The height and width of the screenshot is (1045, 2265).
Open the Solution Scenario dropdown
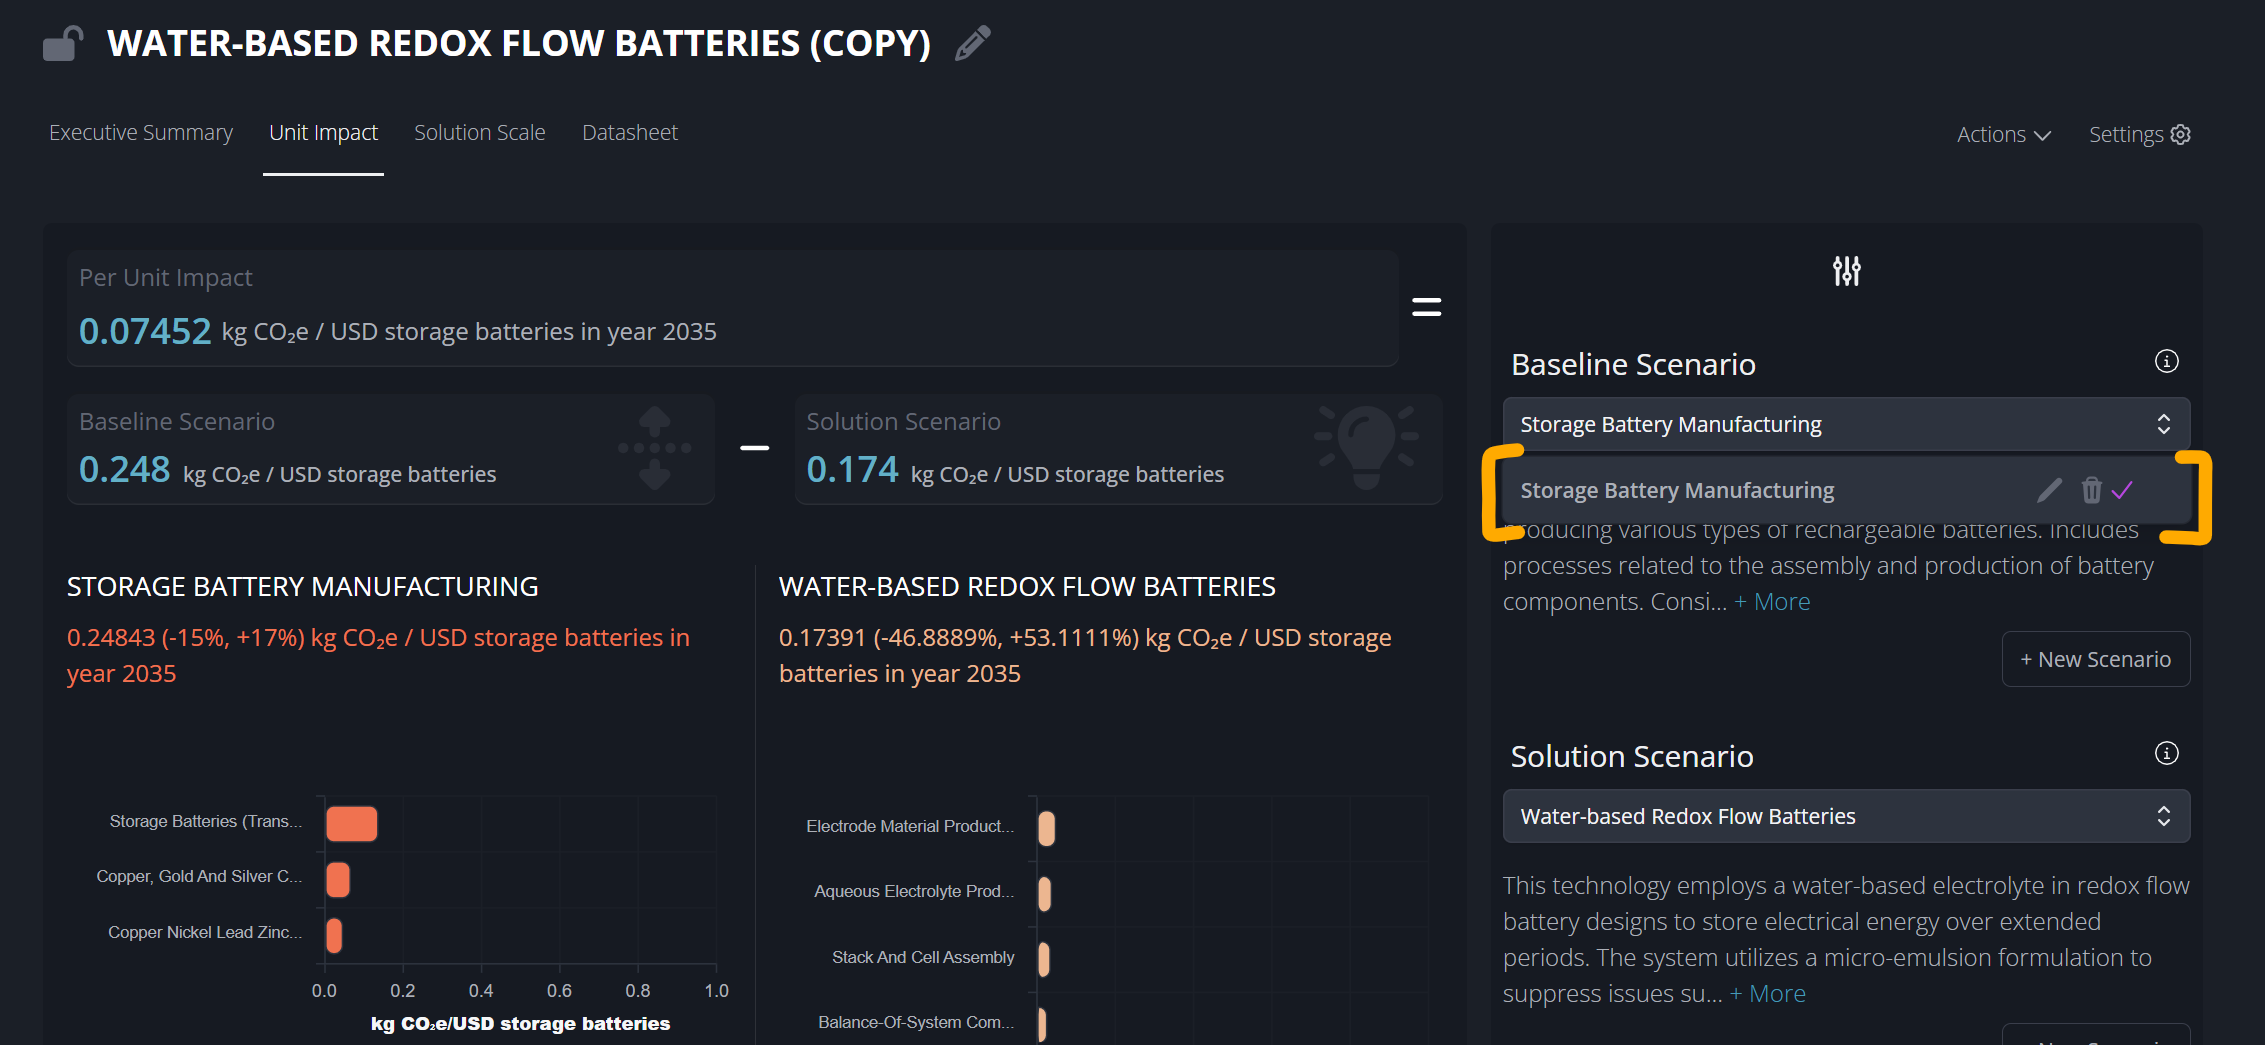tap(1846, 816)
